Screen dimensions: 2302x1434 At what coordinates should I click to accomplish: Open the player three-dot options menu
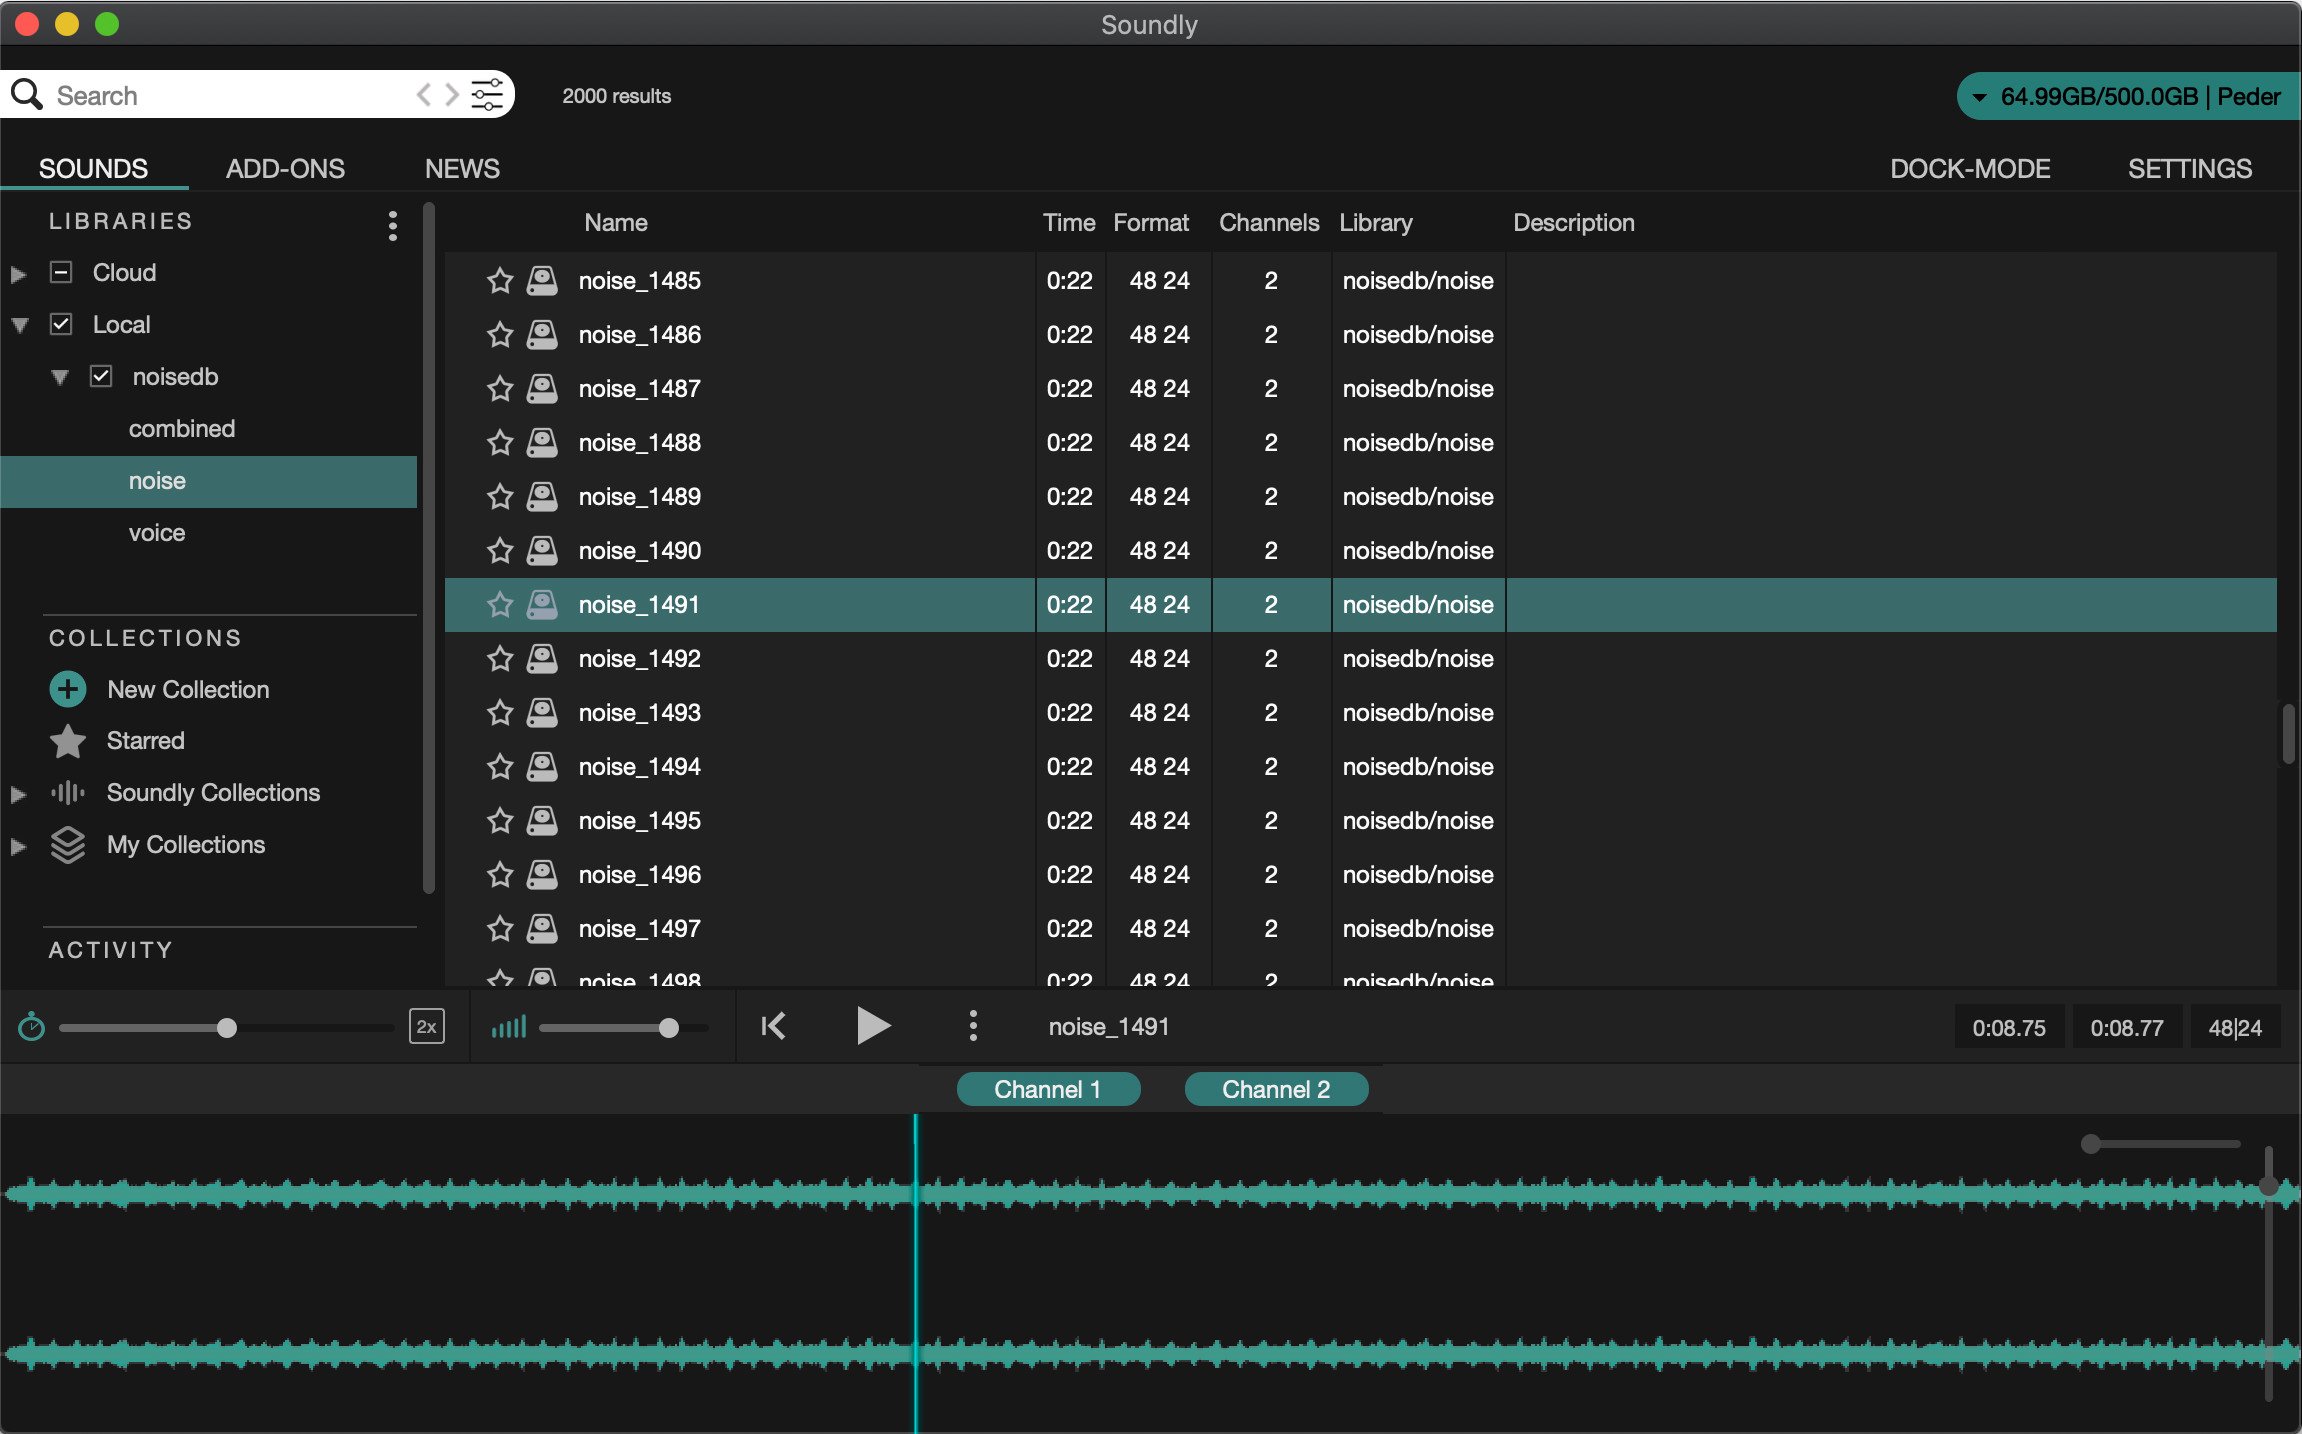(973, 1026)
